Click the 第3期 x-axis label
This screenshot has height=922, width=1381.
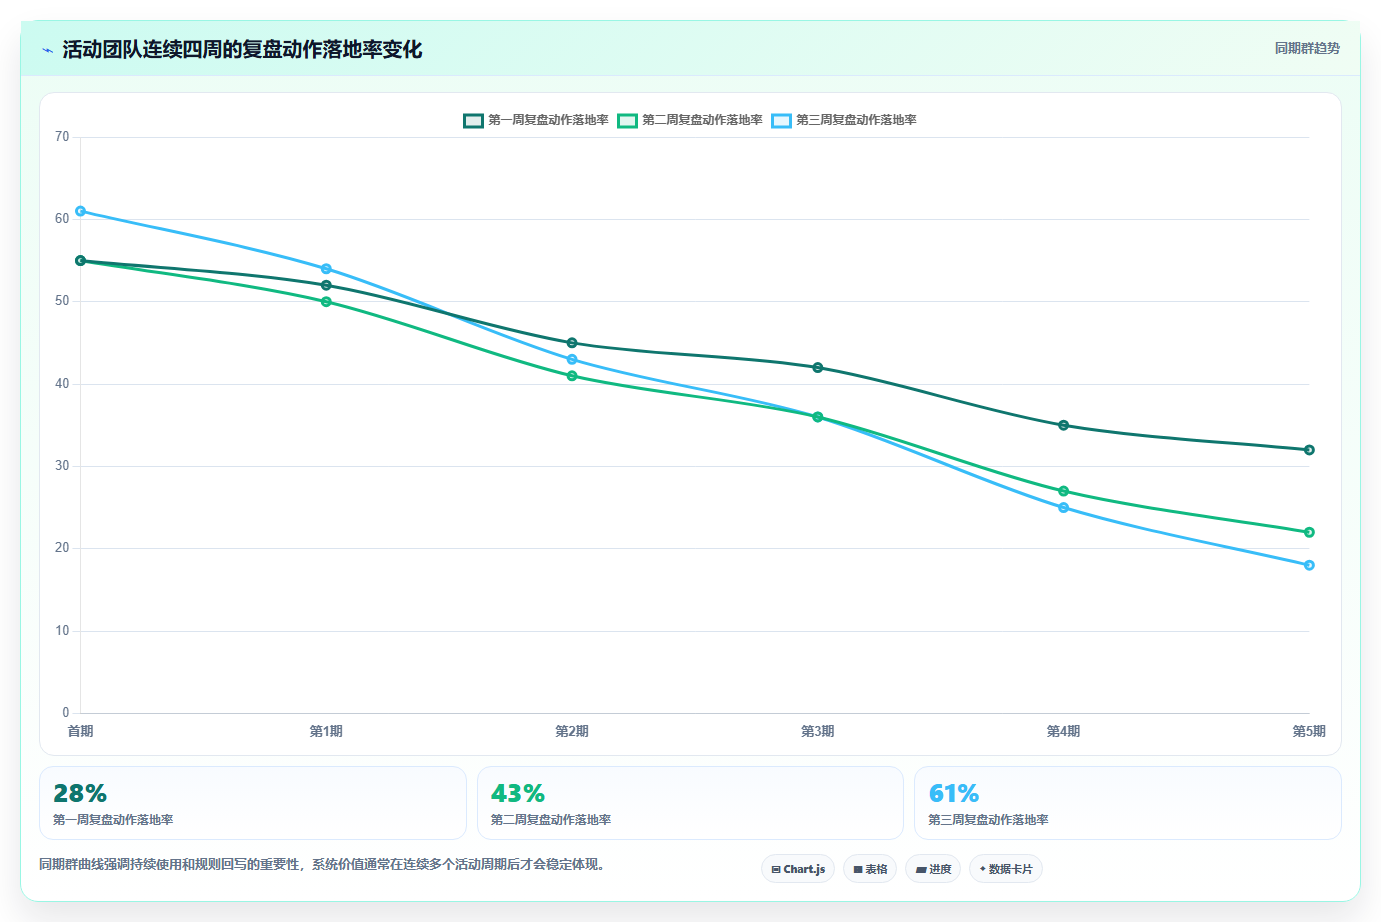point(818,732)
